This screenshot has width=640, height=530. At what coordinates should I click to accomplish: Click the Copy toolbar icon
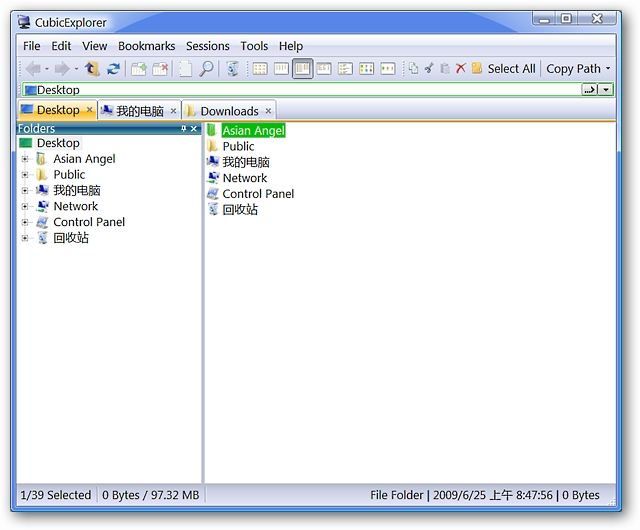click(413, 68)
